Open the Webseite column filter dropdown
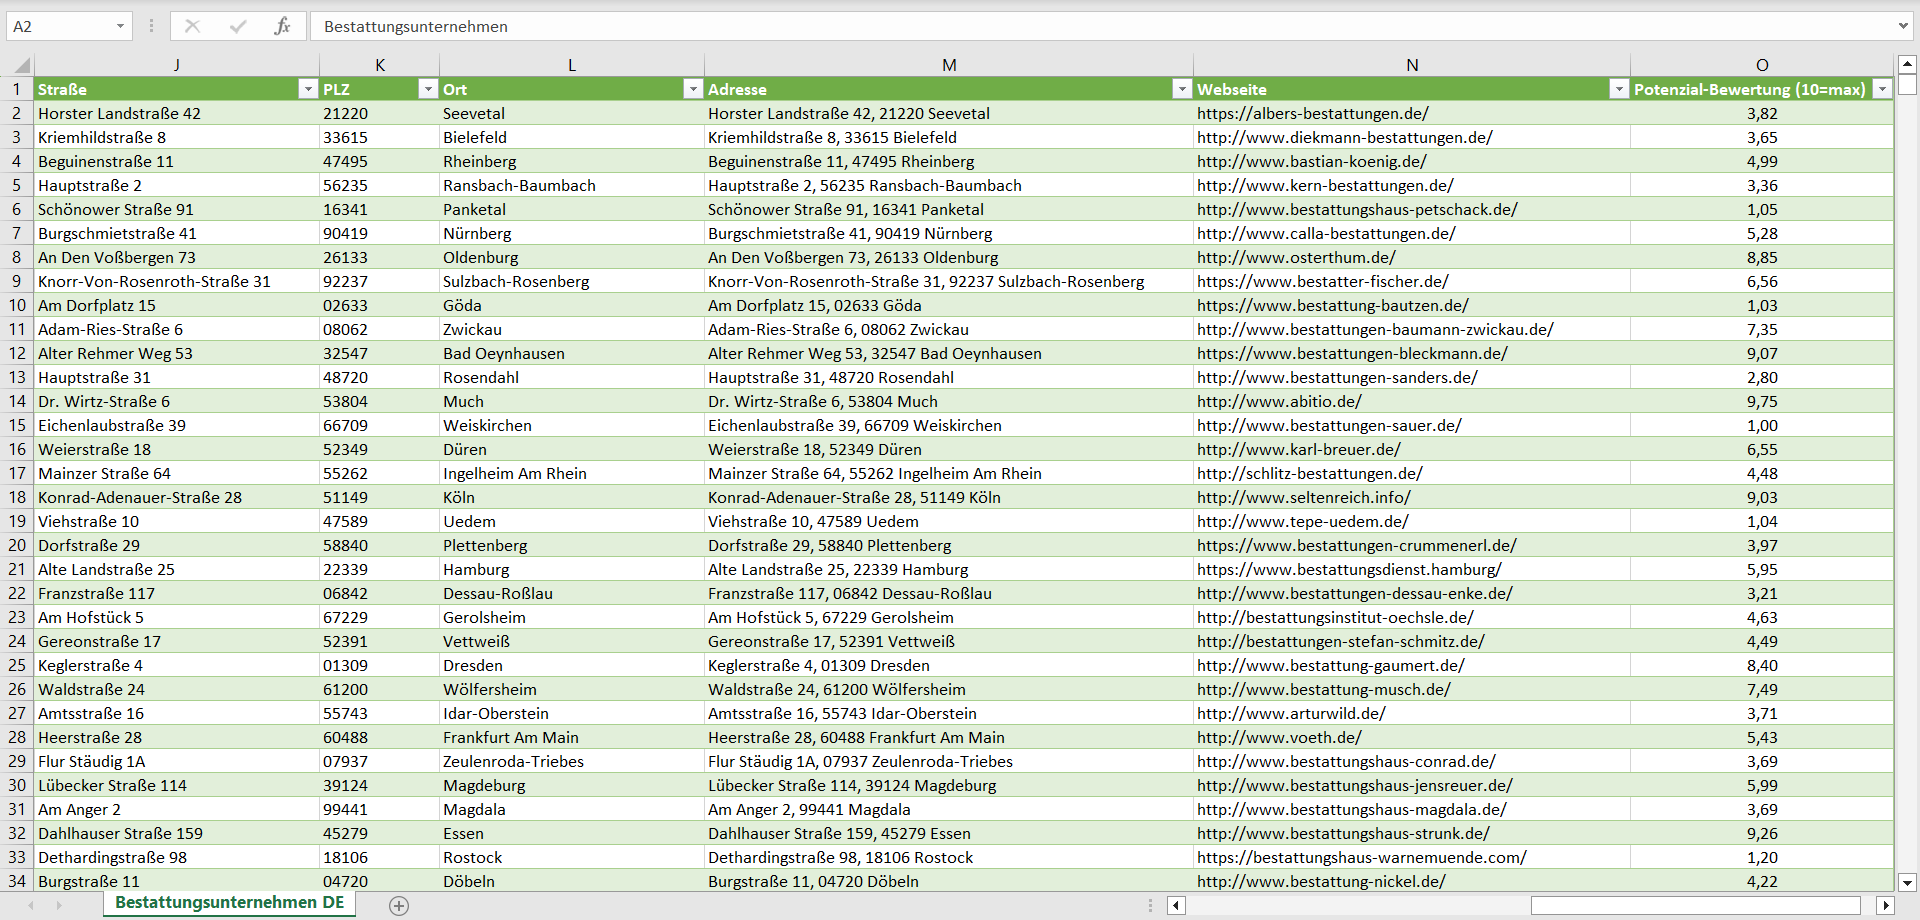 [1619, 89]
